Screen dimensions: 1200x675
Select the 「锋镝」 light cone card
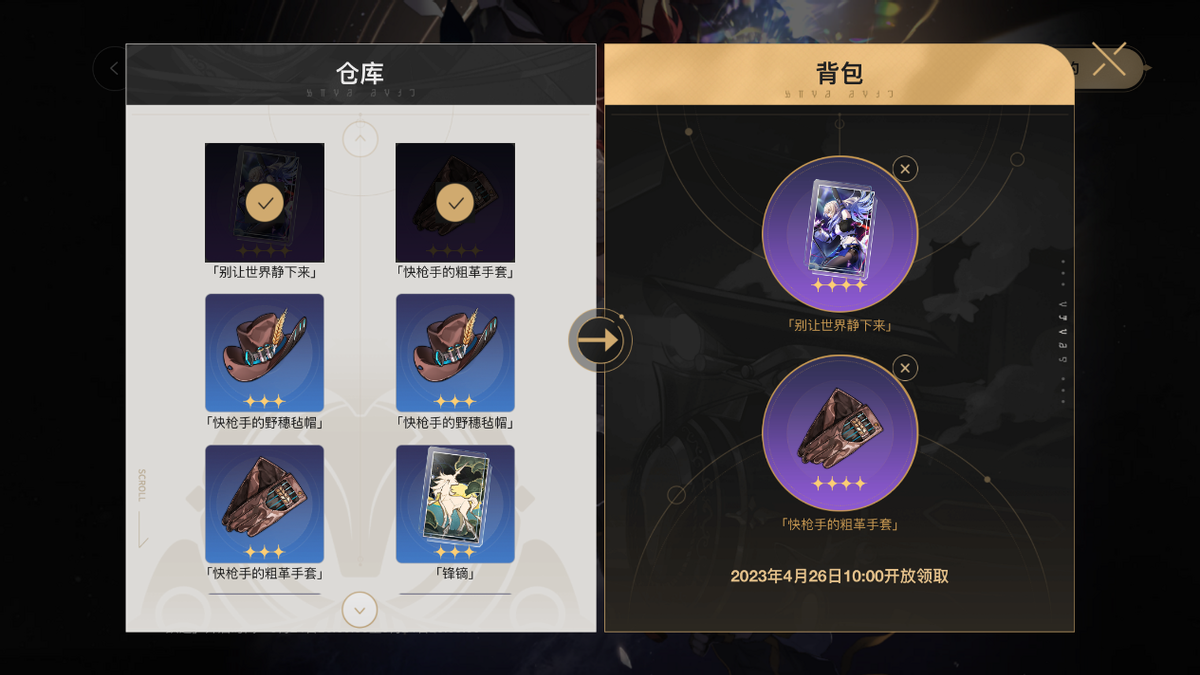tap(455, 504)
